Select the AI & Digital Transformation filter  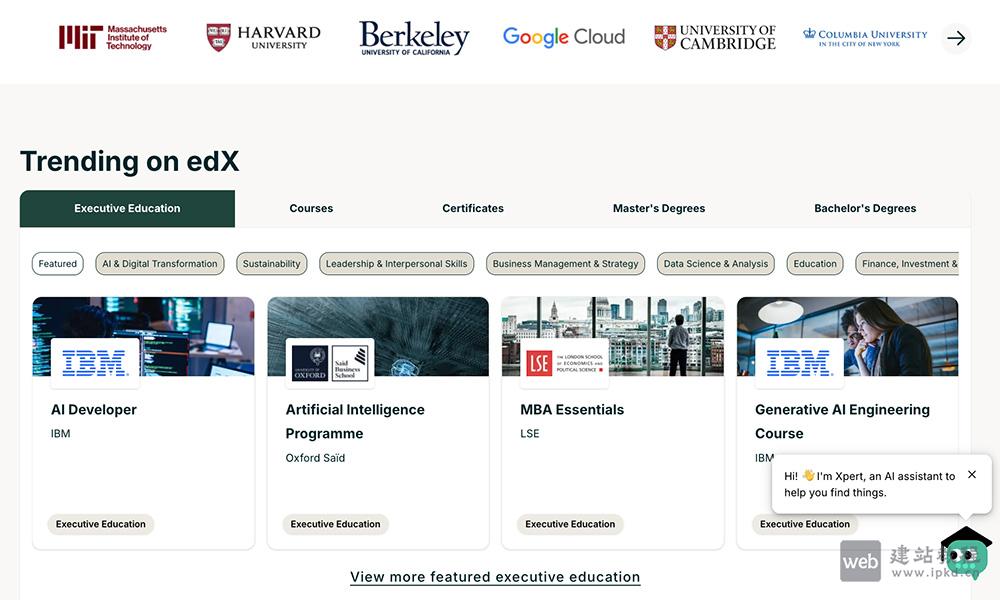[x=159, y=263]
